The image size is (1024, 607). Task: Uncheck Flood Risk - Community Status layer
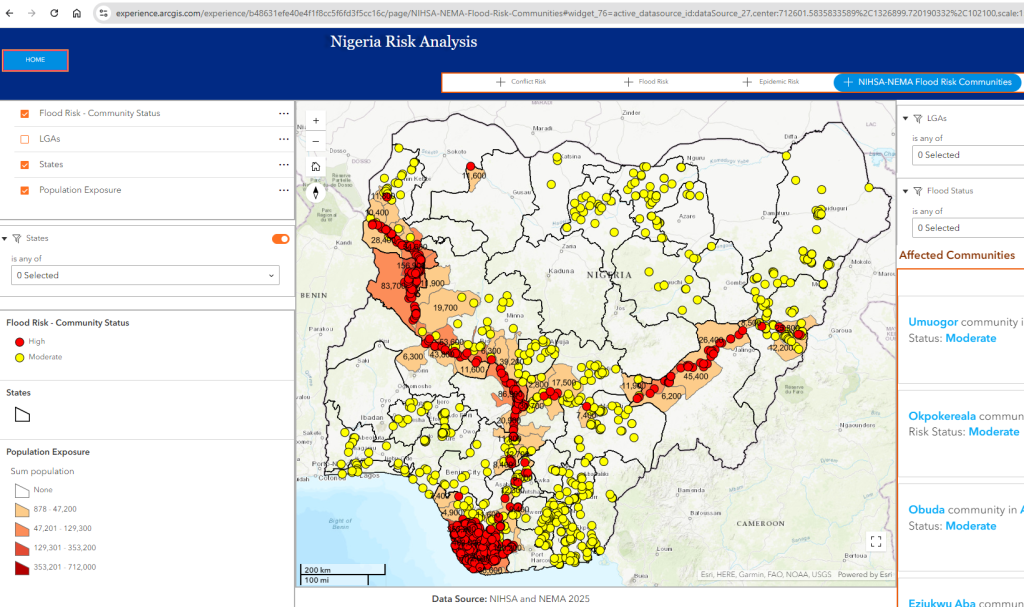coord(25,113)
